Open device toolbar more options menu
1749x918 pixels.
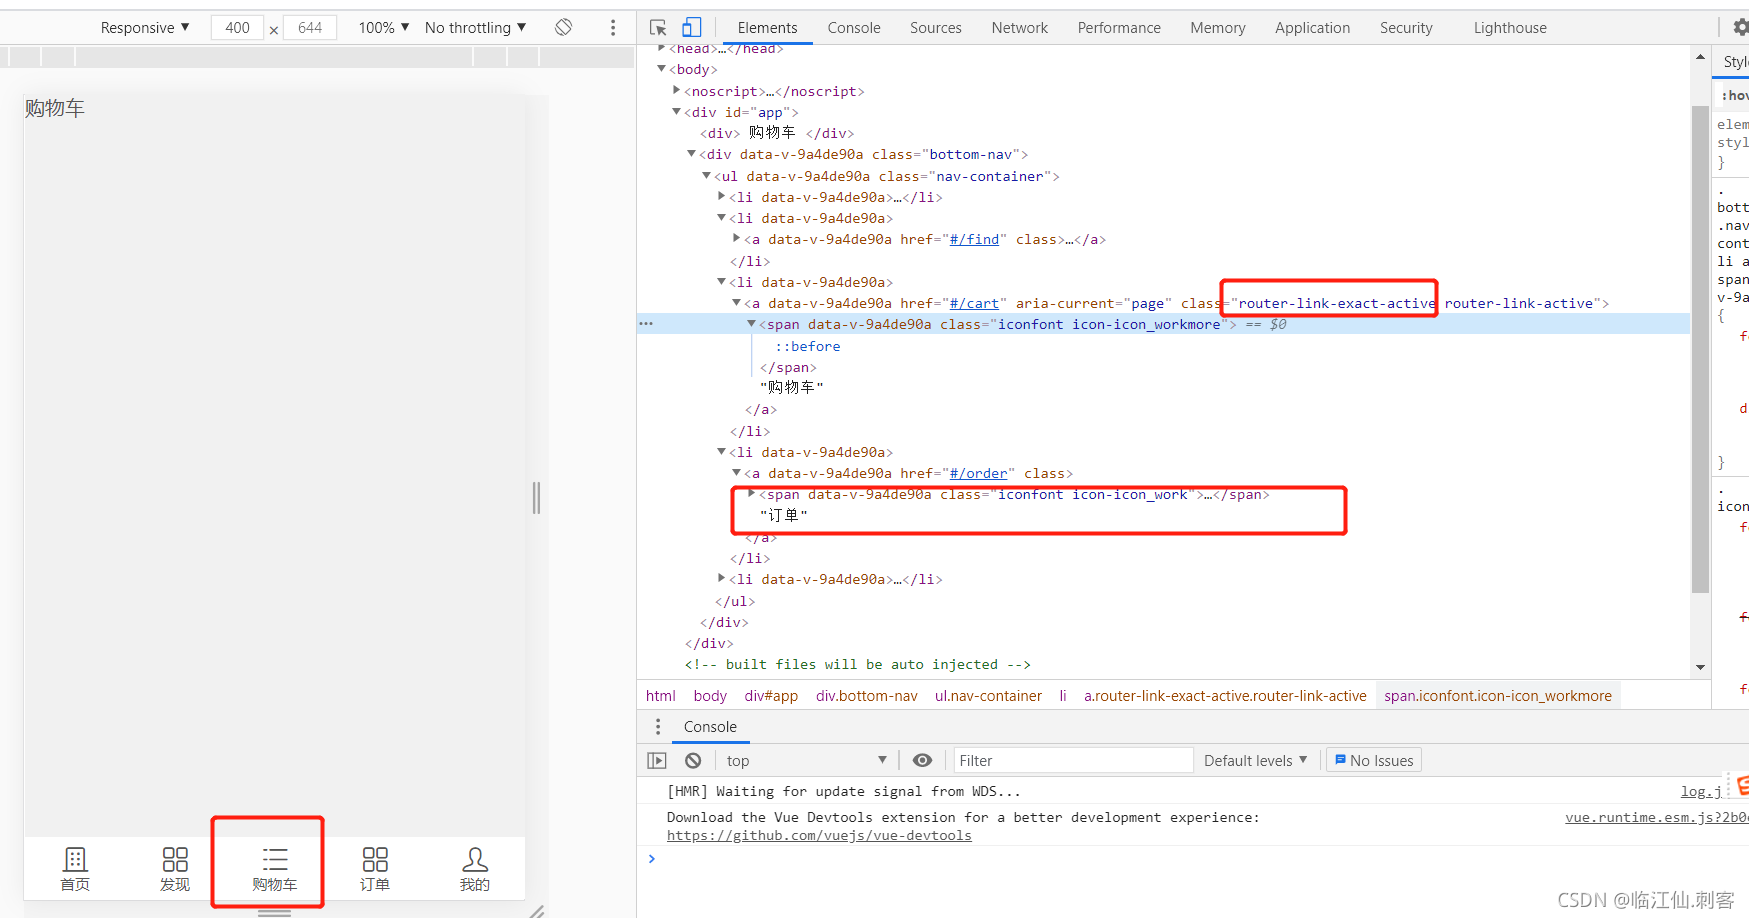[613, 28]
